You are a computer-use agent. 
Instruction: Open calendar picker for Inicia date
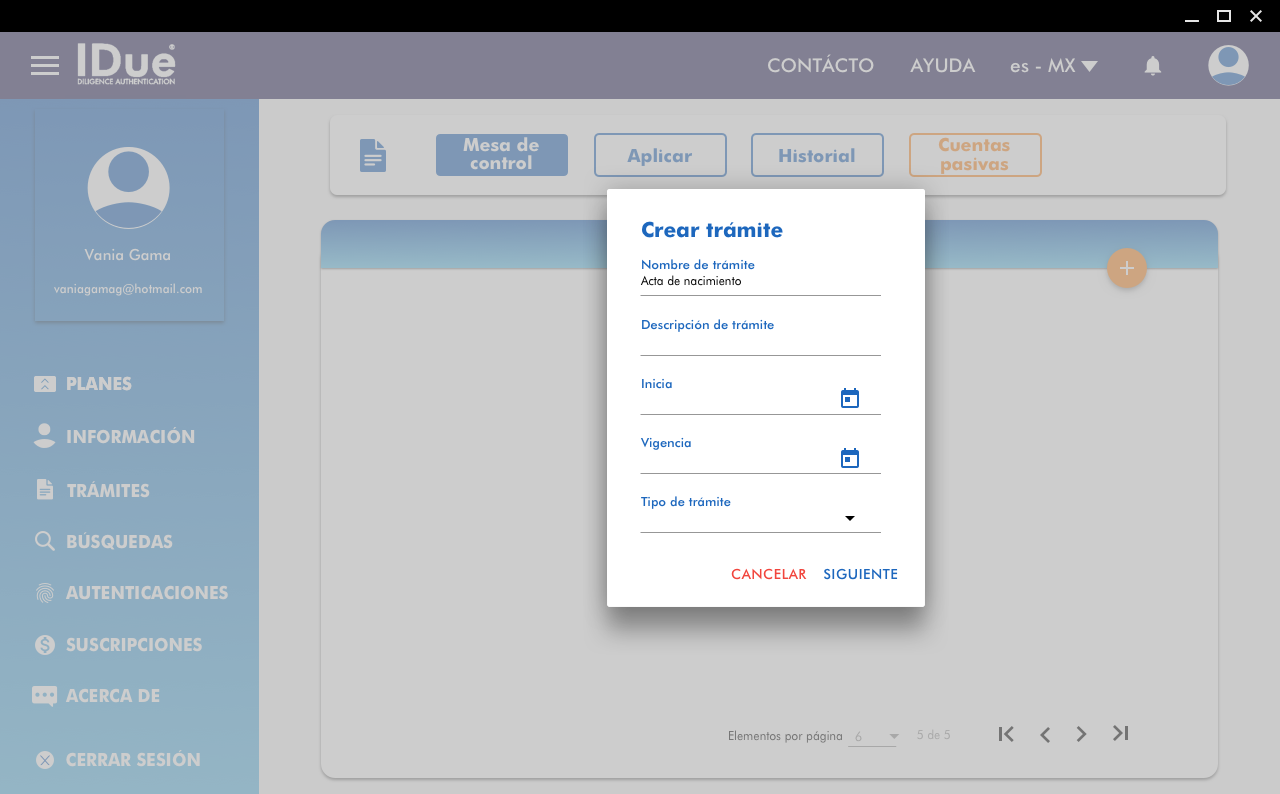point(850,399)
